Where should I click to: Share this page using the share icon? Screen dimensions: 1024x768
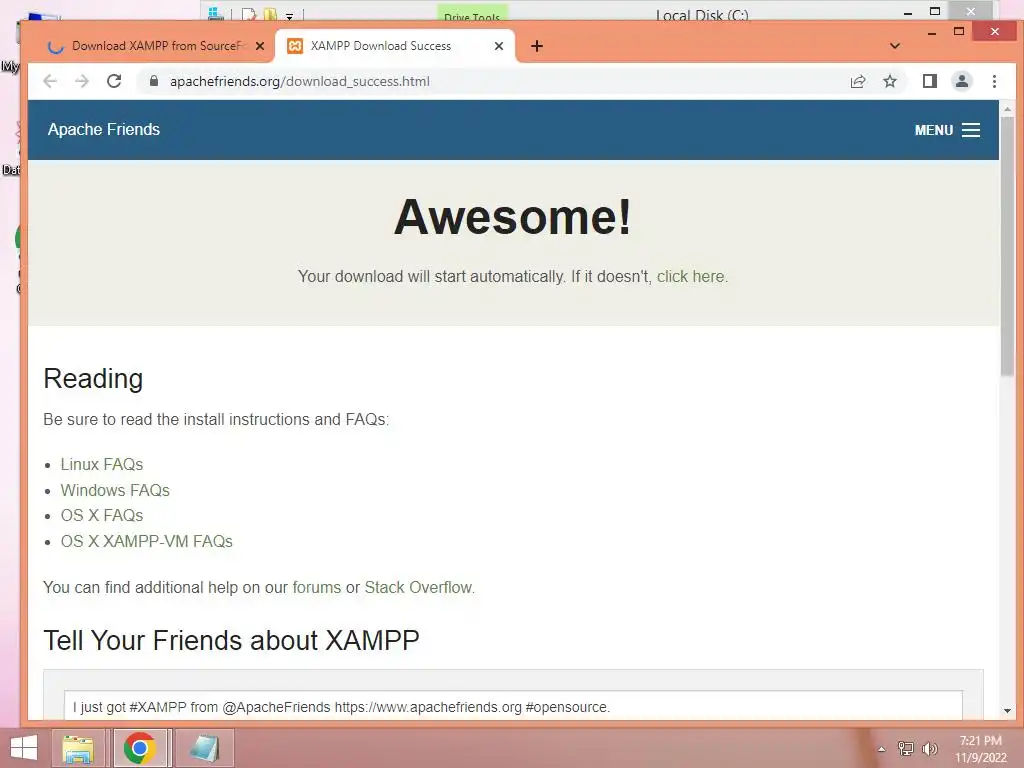click(x=858, y=81)
